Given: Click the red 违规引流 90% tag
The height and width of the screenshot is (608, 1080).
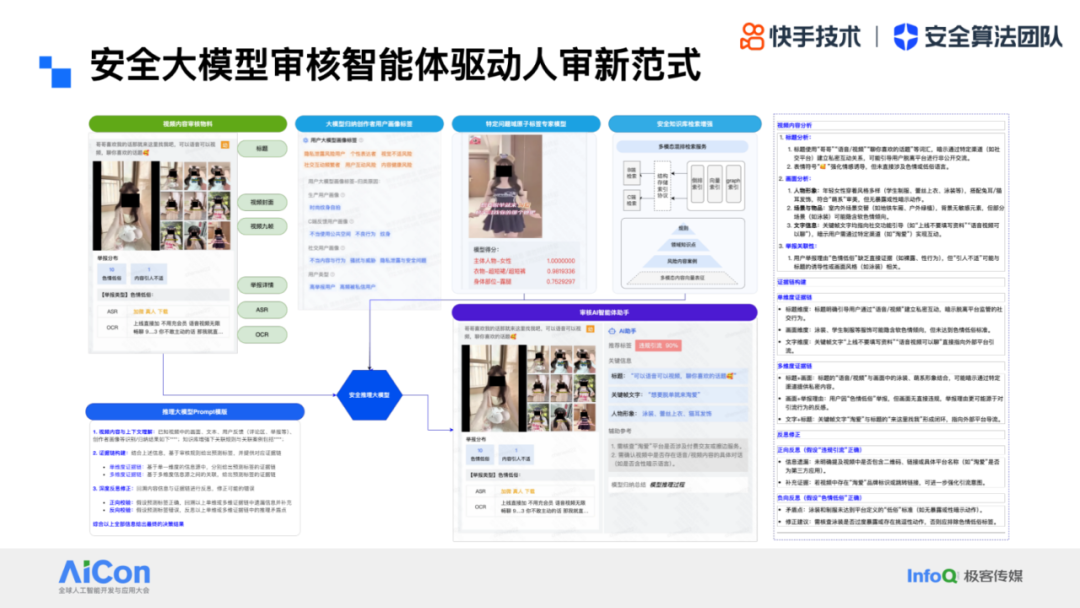Looking at the screenshot, I should point(658,345).
